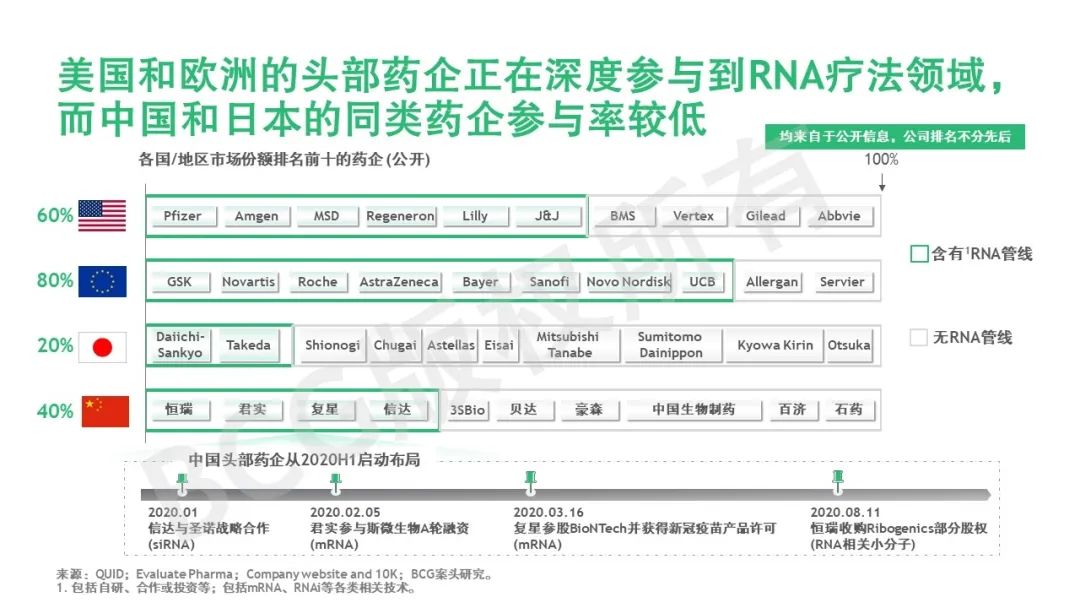The image size is (1080, 608).
Task: Click the MSD company box
Action: 326,216
